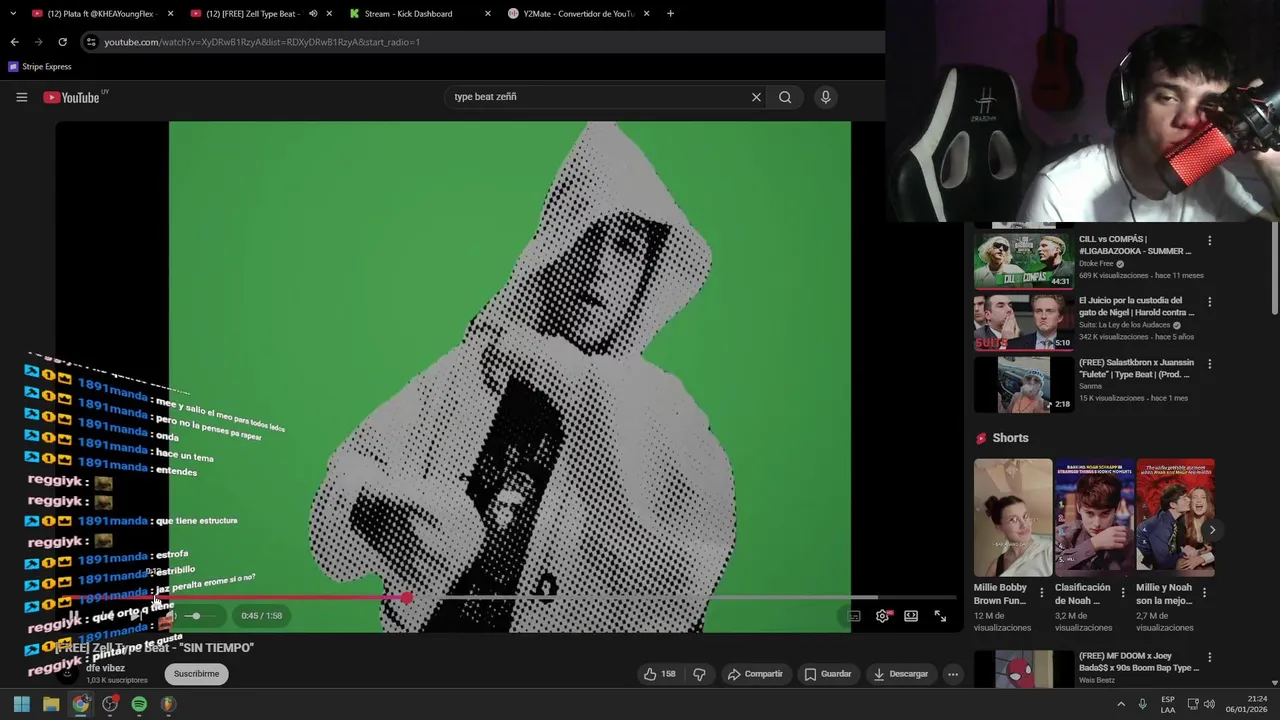View site information icon in address bar
The width and height of the screenshot is (1280, 720).
tap(91, 42)
